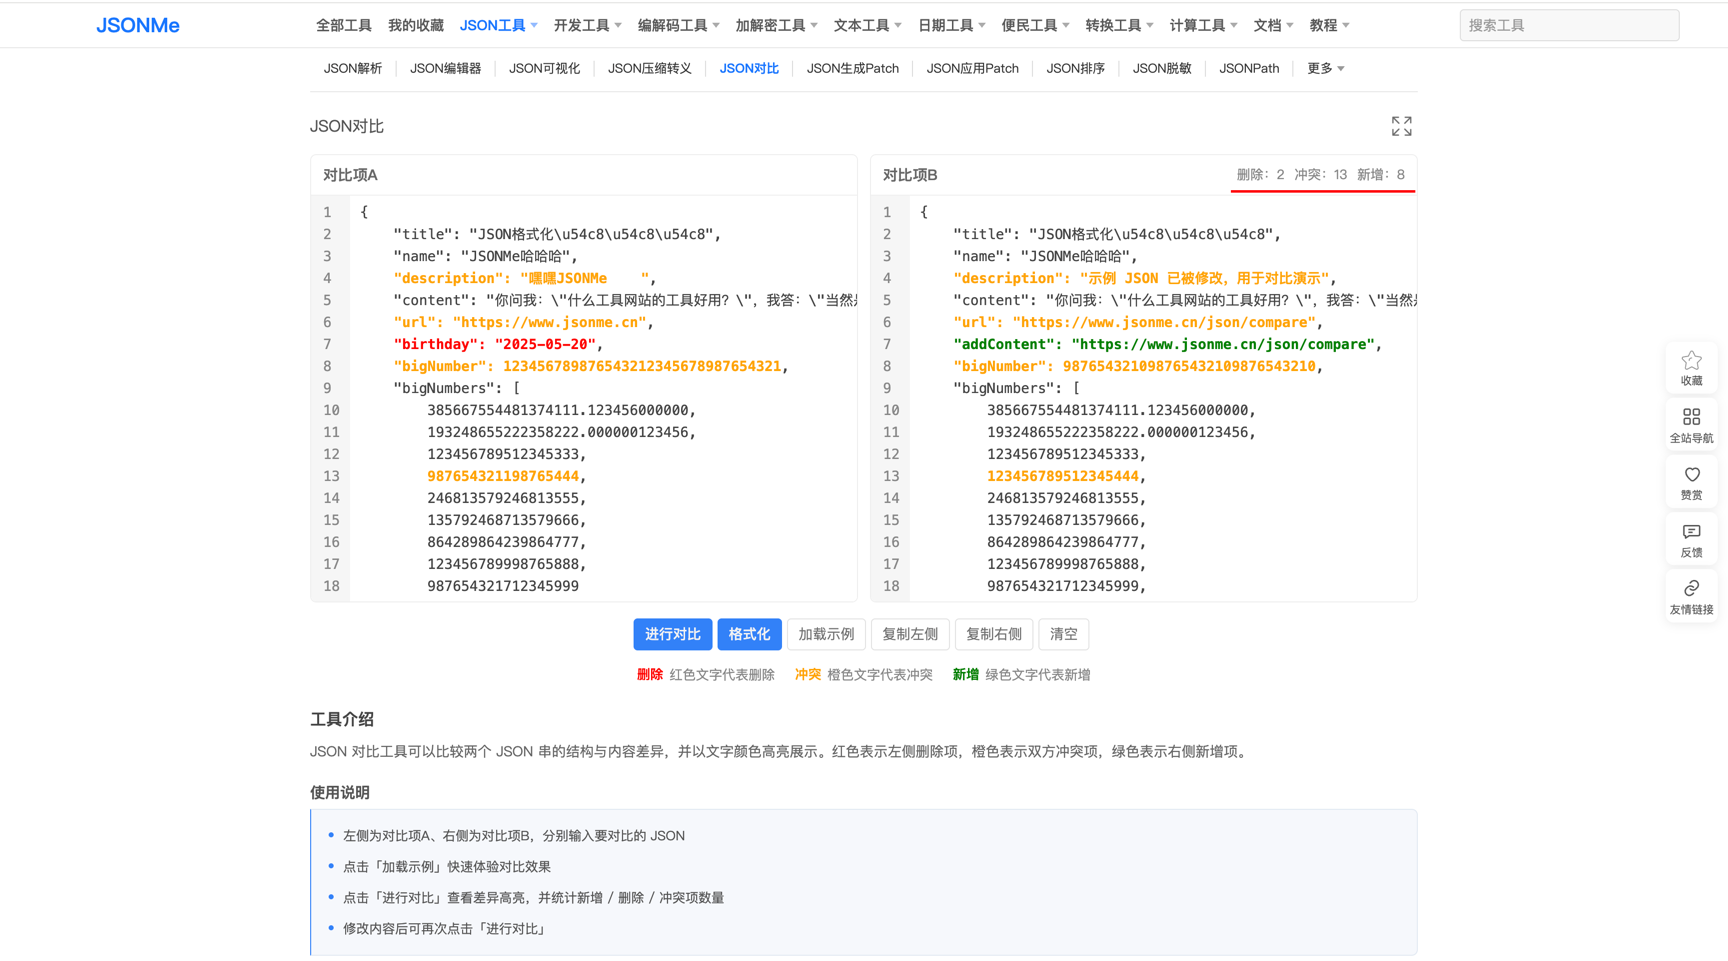Open 我的收藏 menu item
Screen dimensions: 1728x961
(415, 25)
